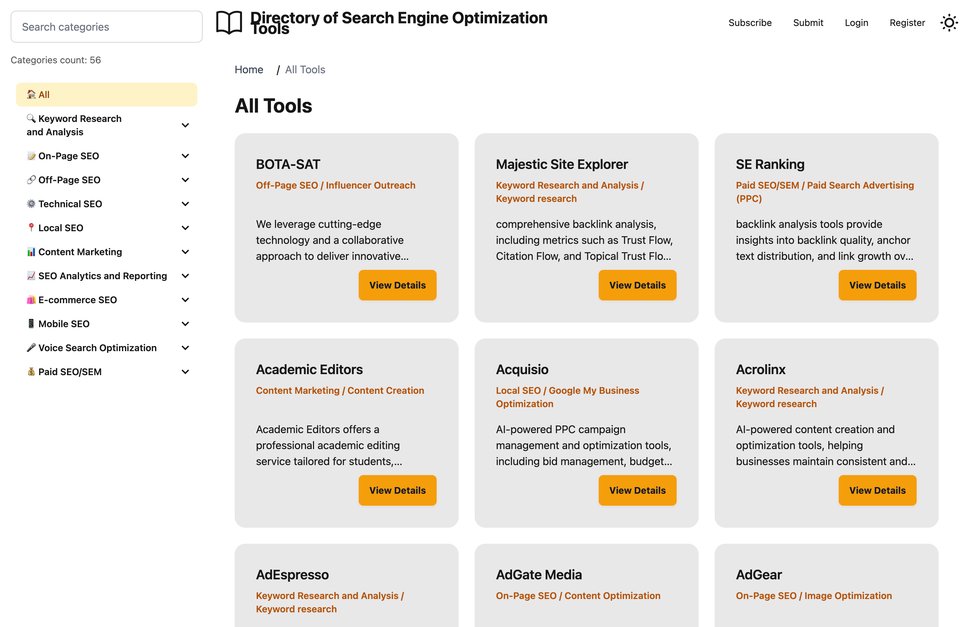
Task: Open the Register nav item
Action: [907, 23]
